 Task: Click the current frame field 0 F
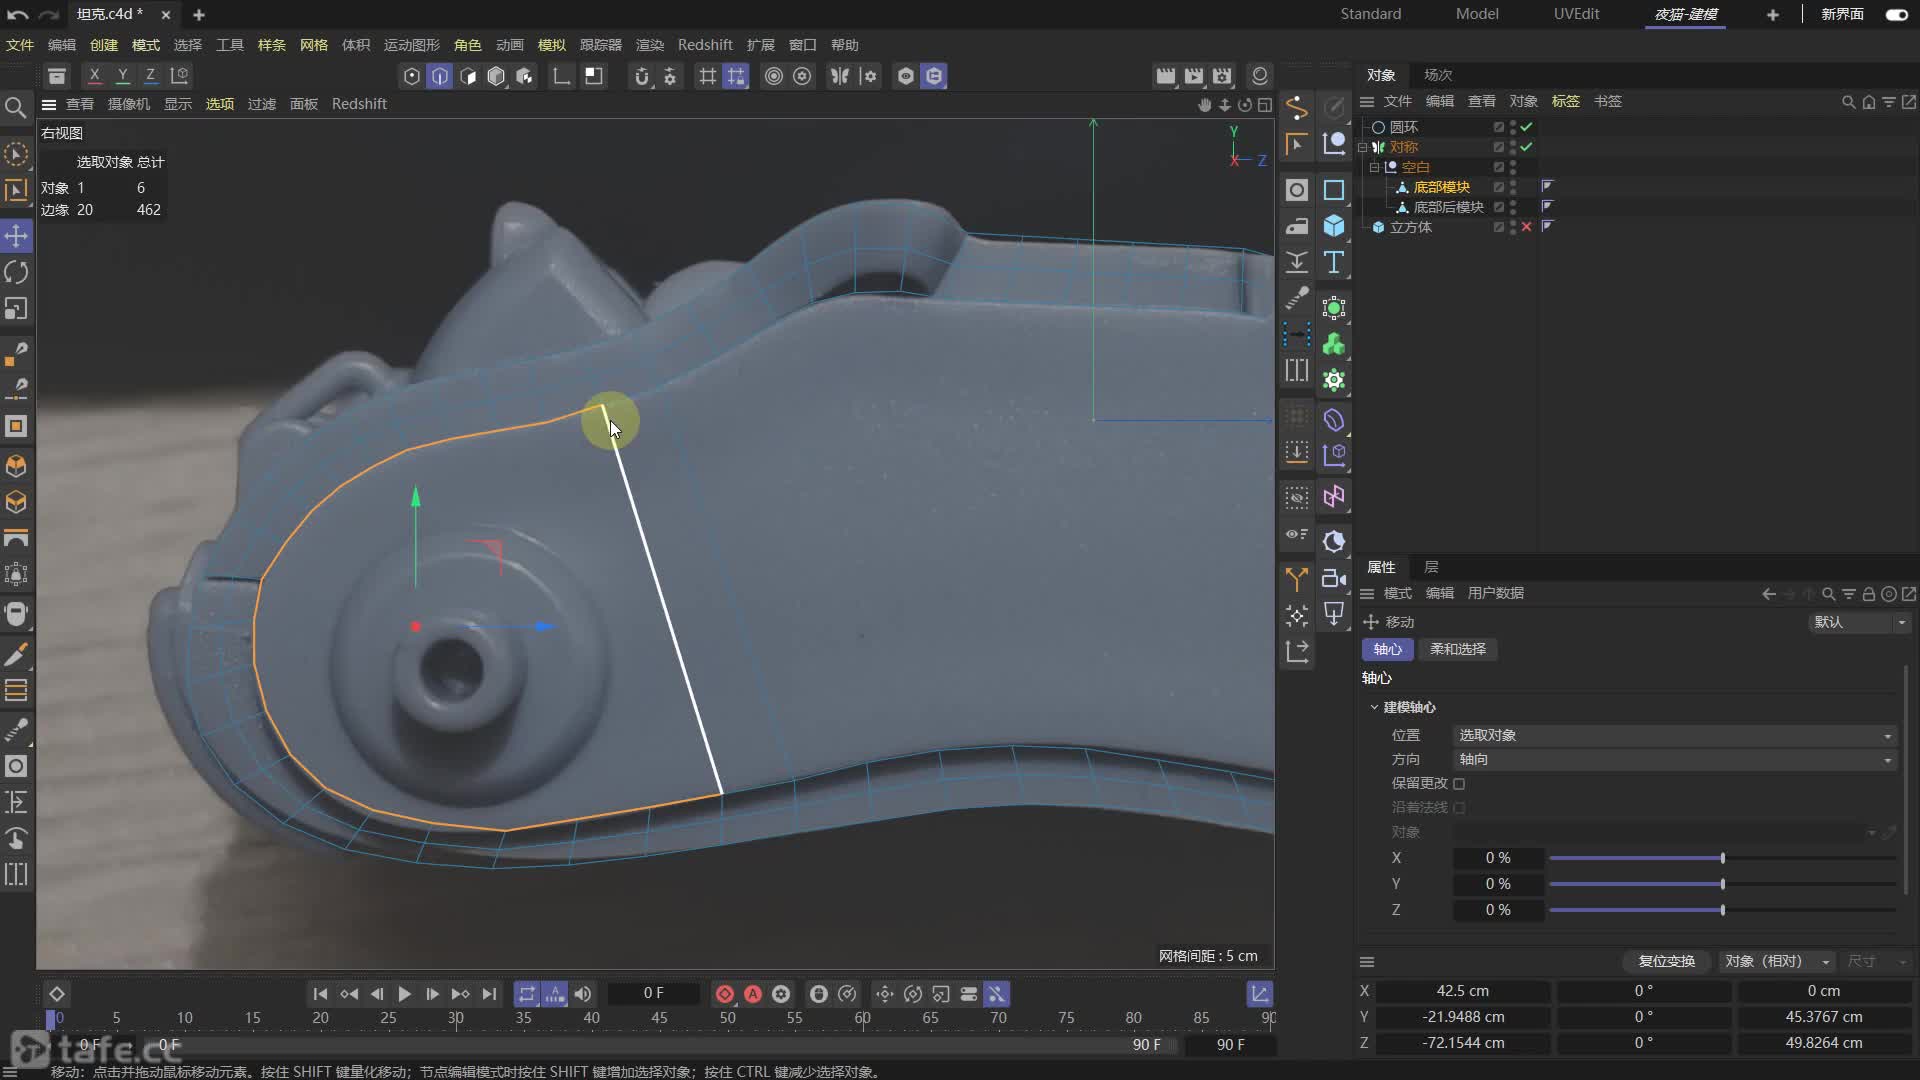[x=654, y=993]
